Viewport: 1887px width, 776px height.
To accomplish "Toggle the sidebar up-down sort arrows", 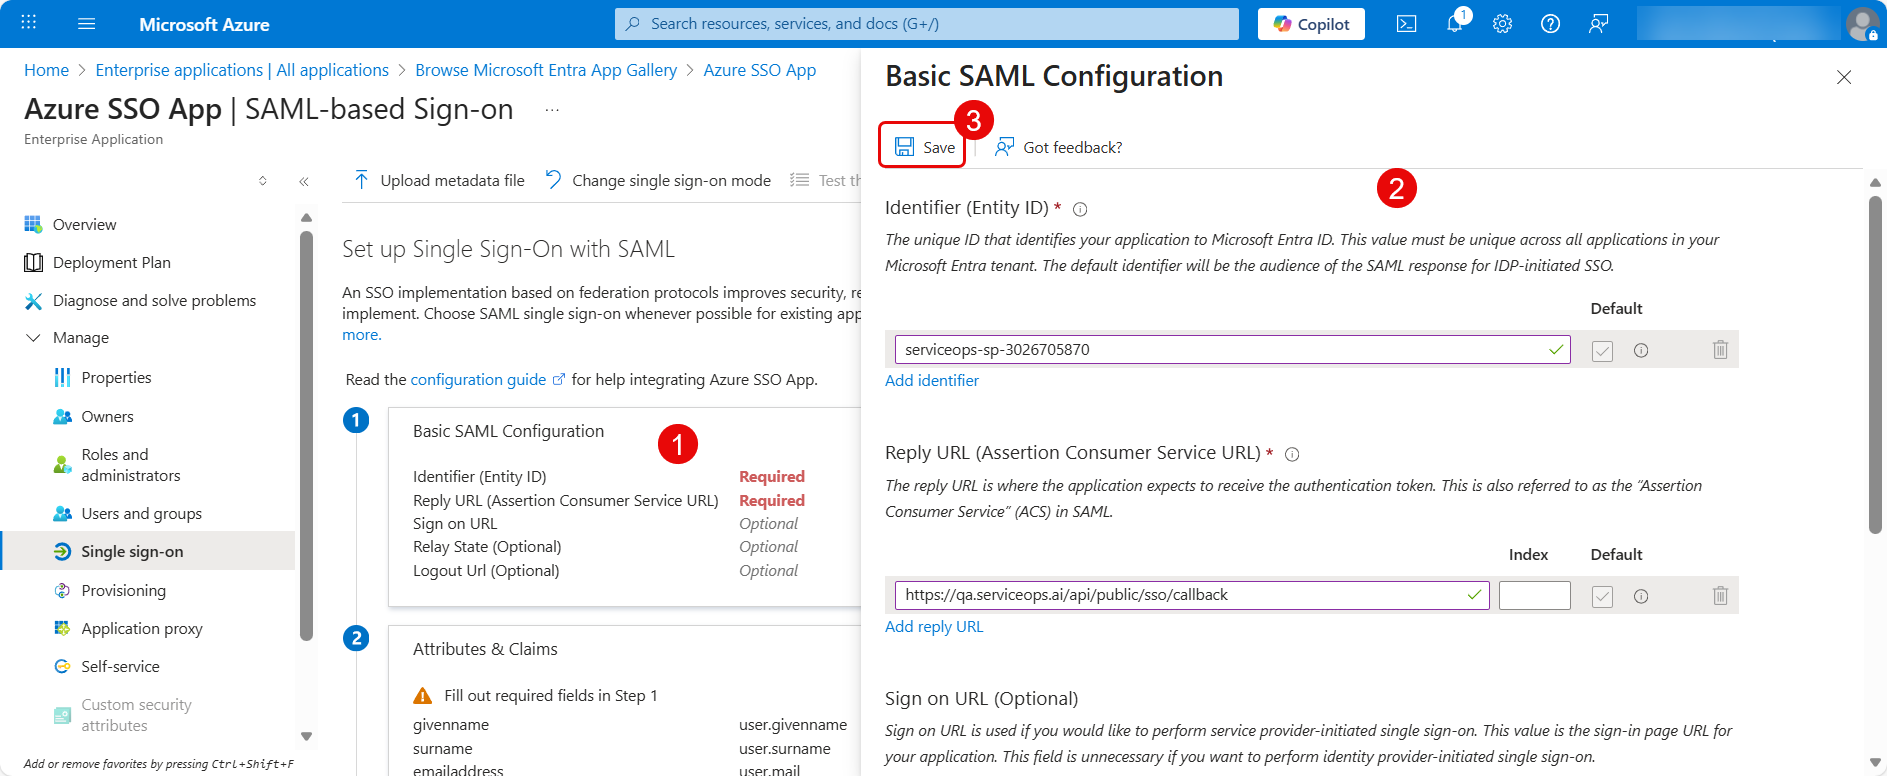I will [263, 181].
